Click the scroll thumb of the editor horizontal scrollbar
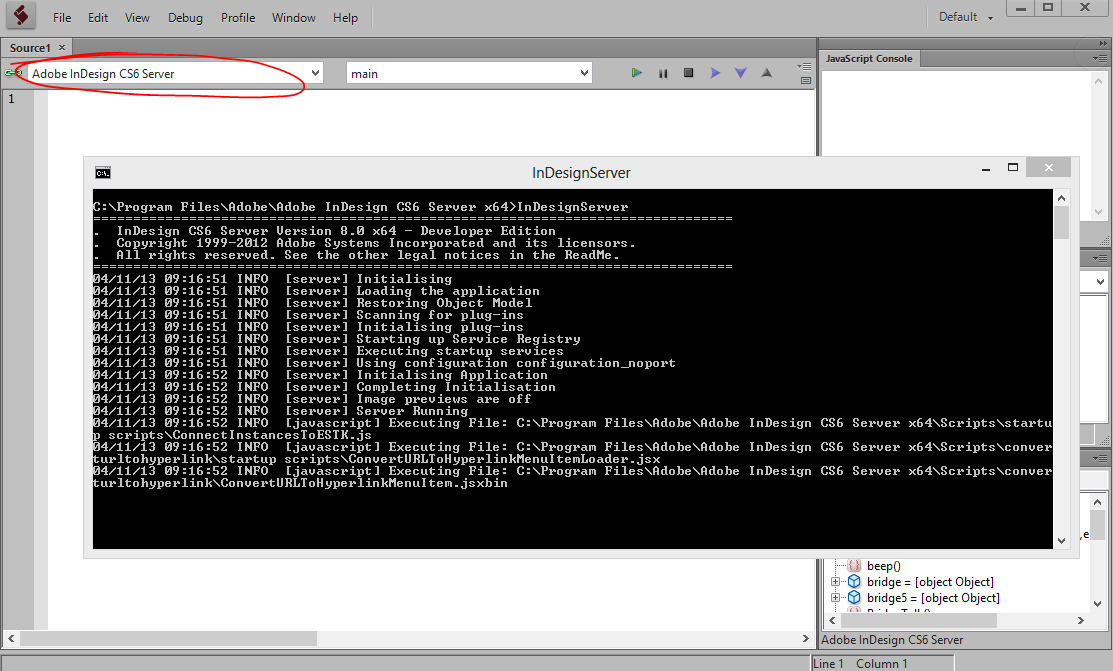Screen dimensions: 1113x671 168,638
